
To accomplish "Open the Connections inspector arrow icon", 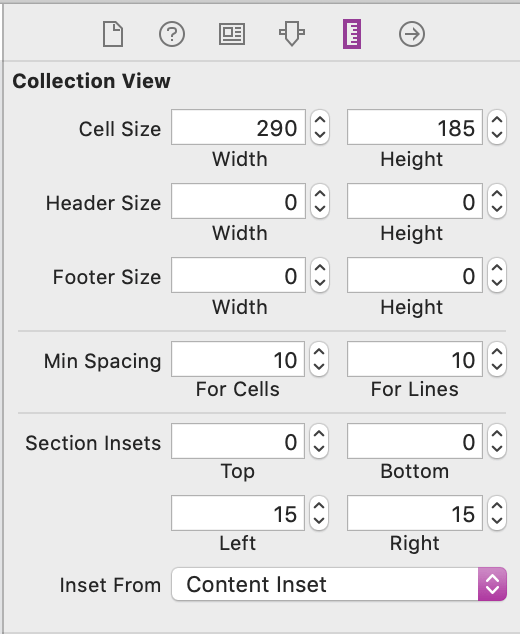I will (412, 34).
